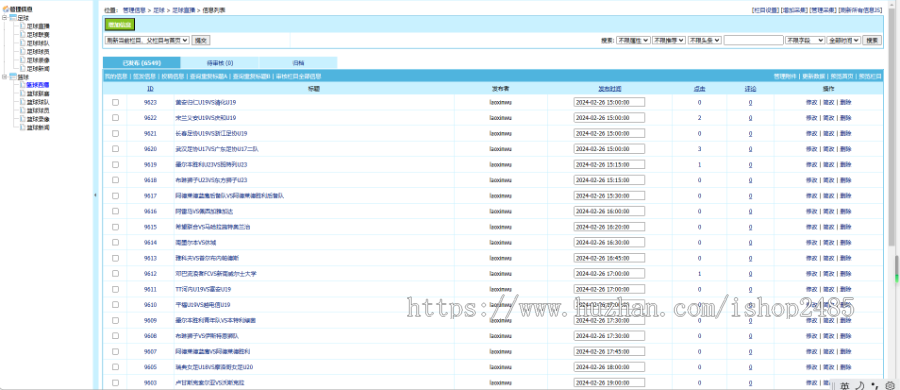Open 签发信息 in the sub-menu bar
Screen dimensions: 900x390
pos(144,76)
